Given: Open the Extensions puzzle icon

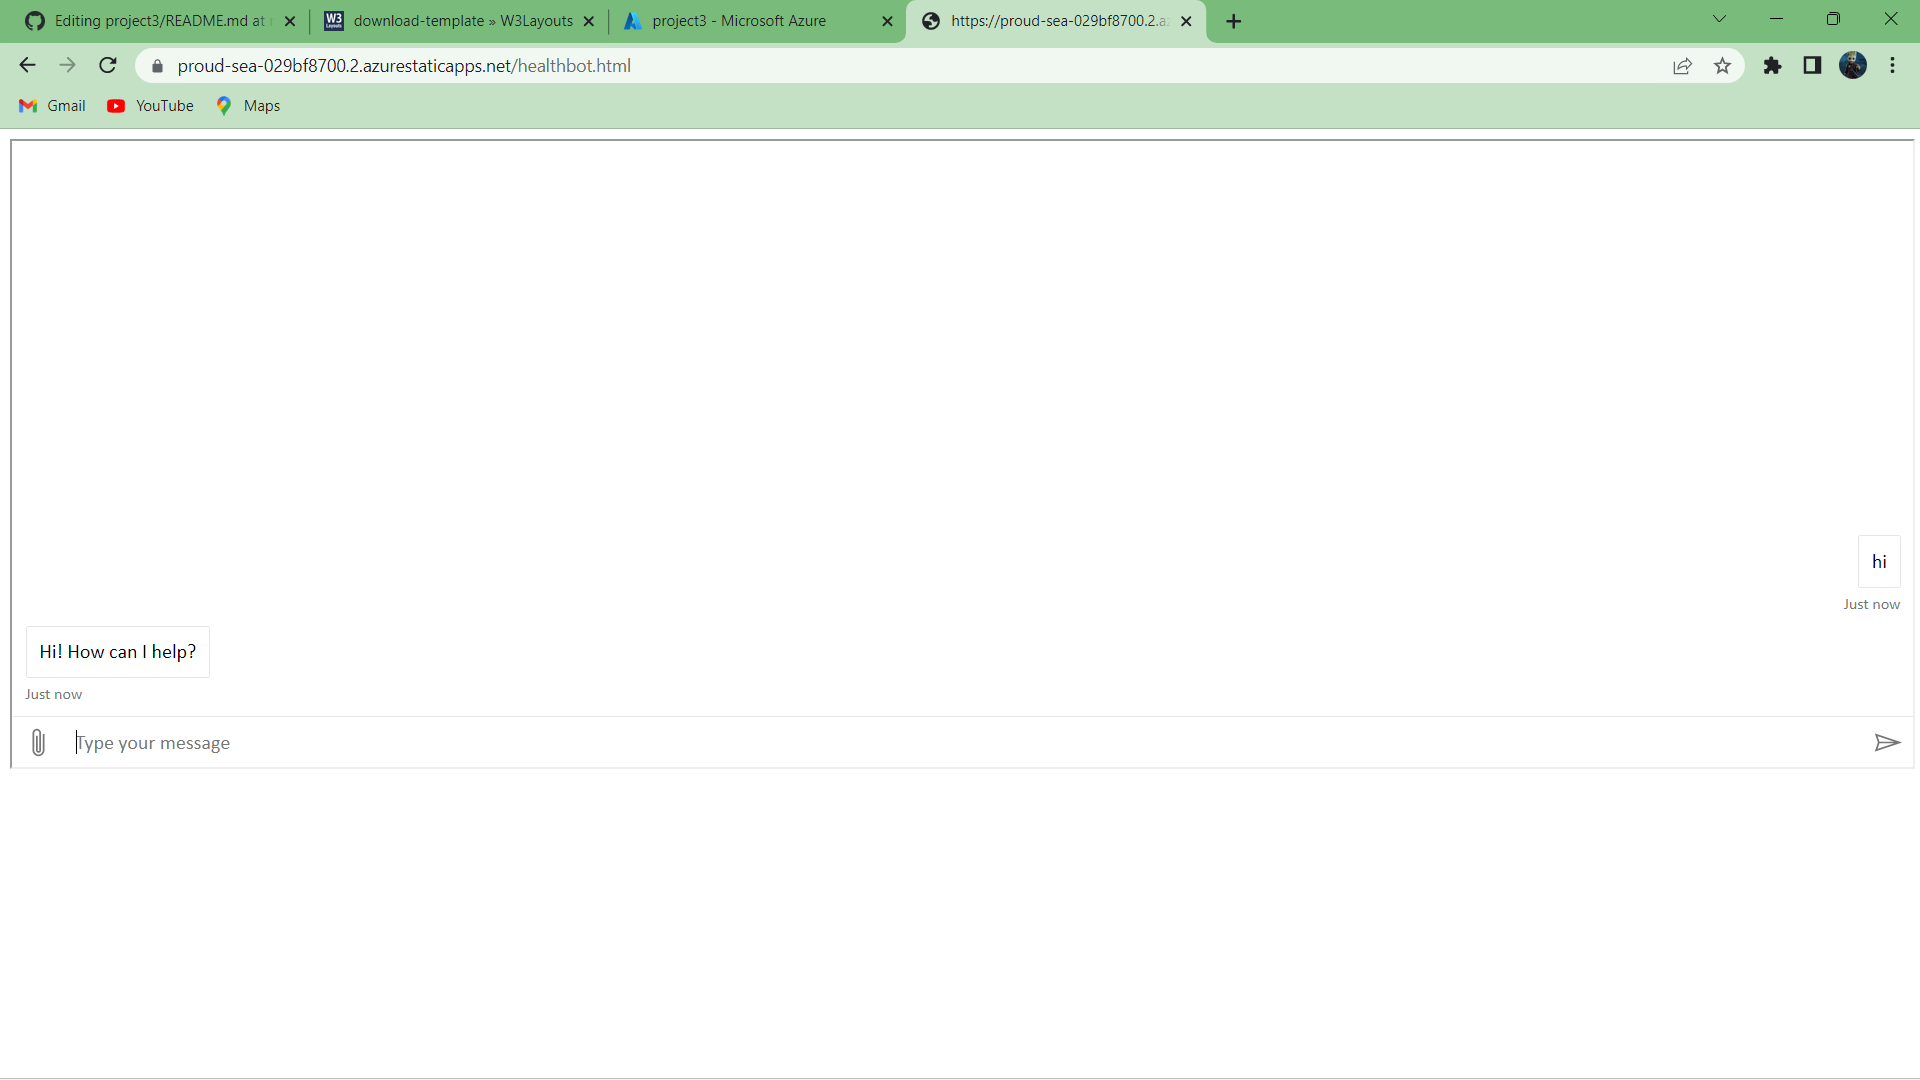Looking at the screenshot, I should click(1772, 66).
